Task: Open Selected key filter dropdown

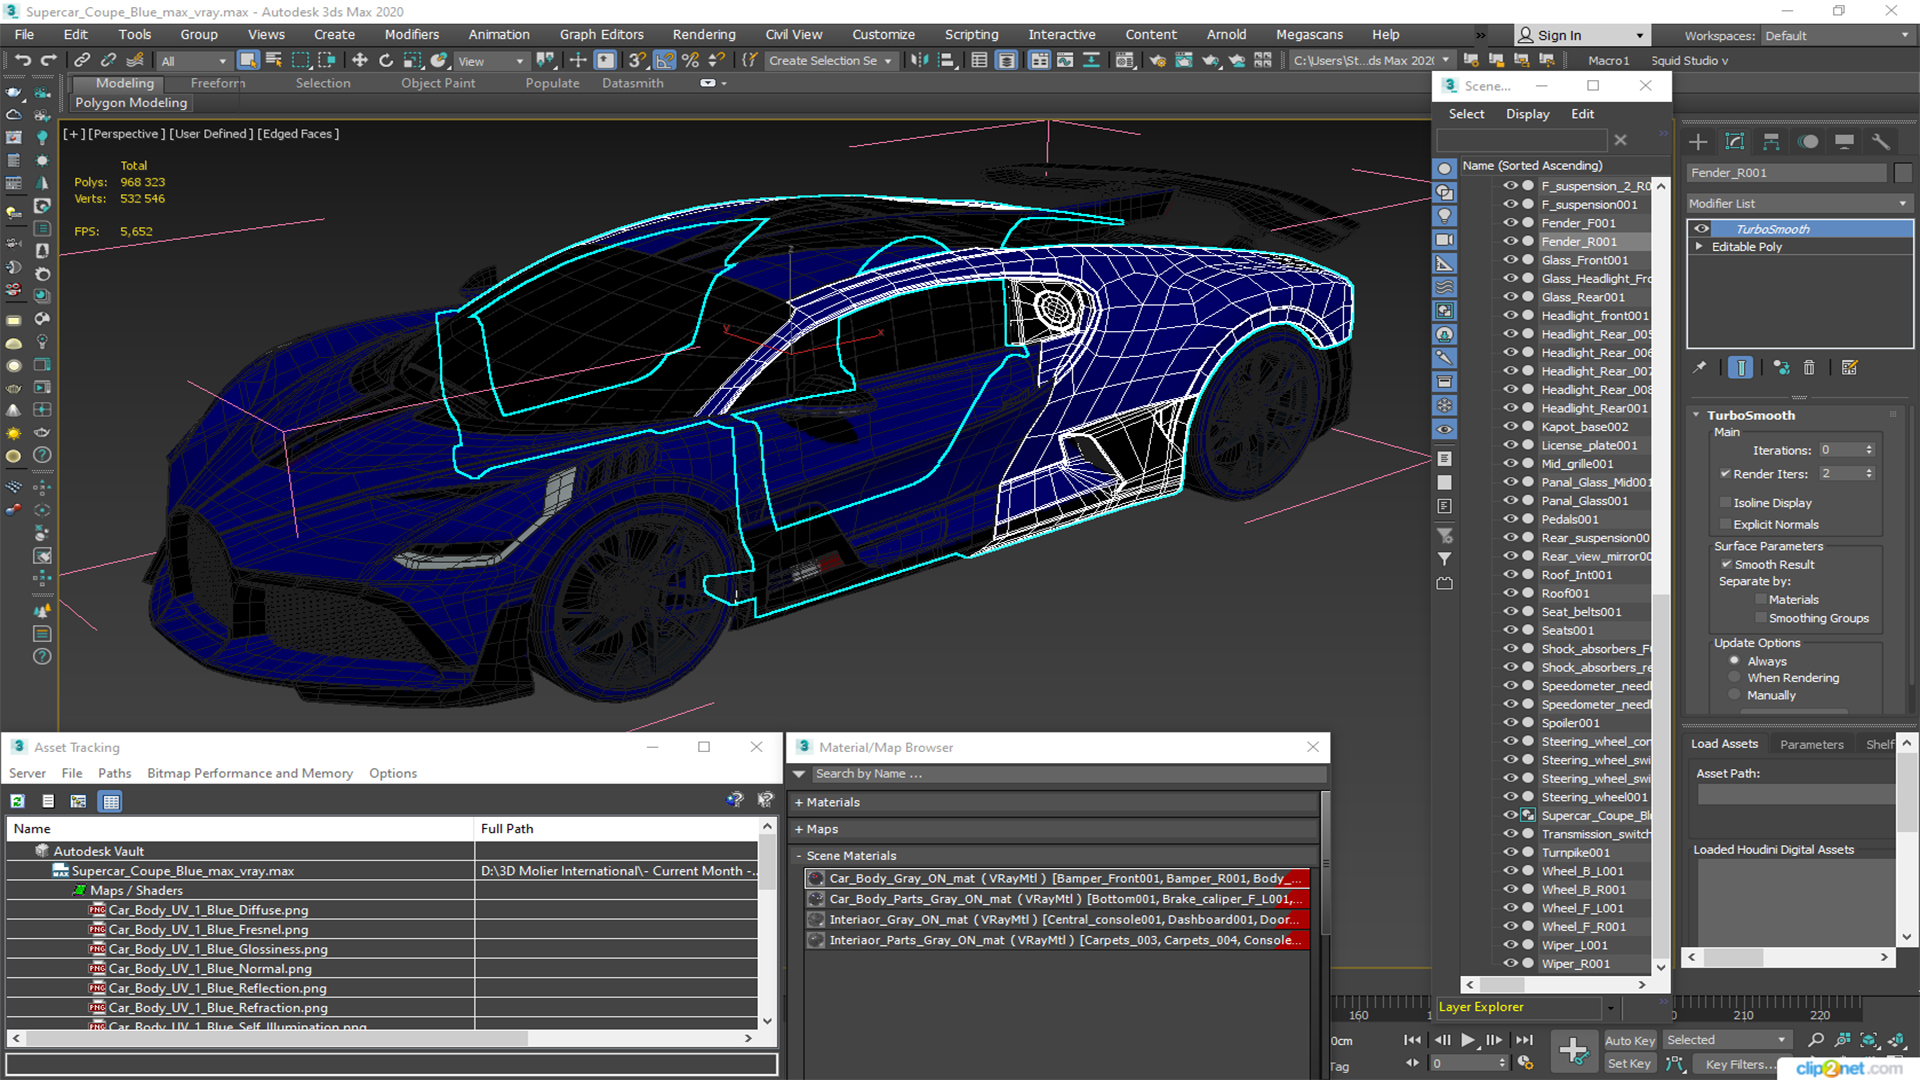Action: click(1727, 1040)
